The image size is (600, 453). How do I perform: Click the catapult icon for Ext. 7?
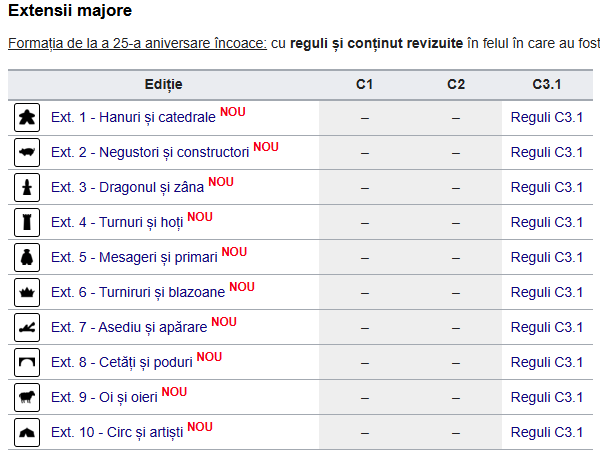pyautogui.click(x=27, y=328)
